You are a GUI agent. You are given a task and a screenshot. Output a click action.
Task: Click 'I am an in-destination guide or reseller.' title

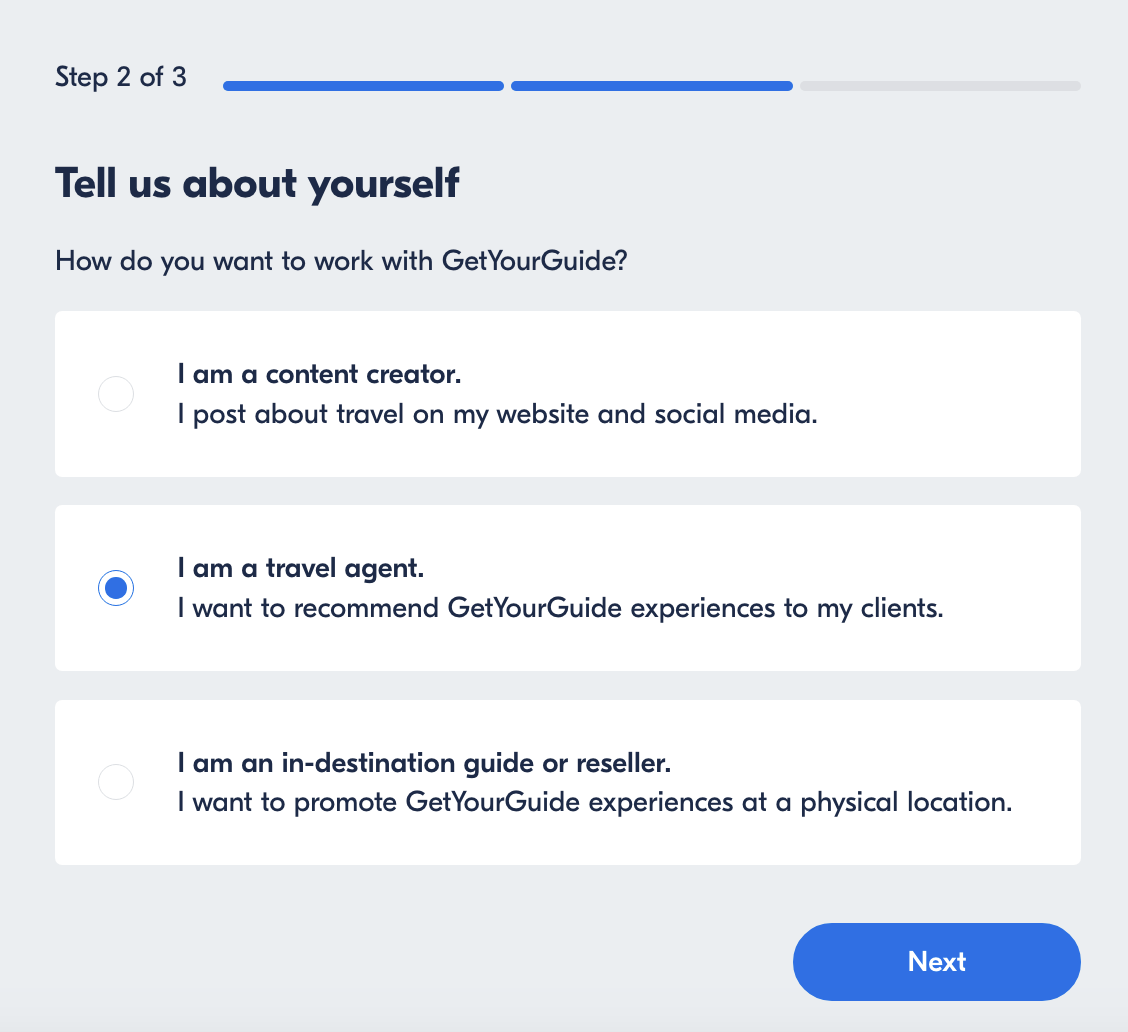pyautogui.click(x=424, y=762)
